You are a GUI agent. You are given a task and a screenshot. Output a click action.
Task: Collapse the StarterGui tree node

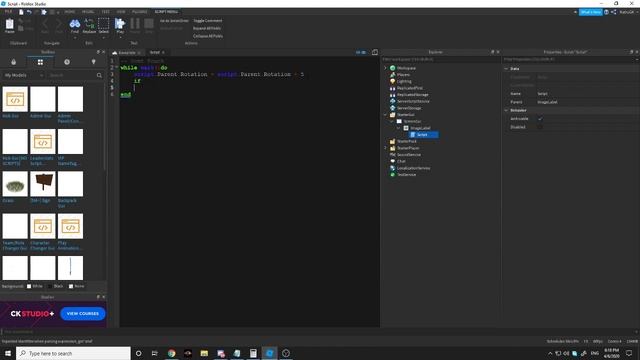(385, 115)
